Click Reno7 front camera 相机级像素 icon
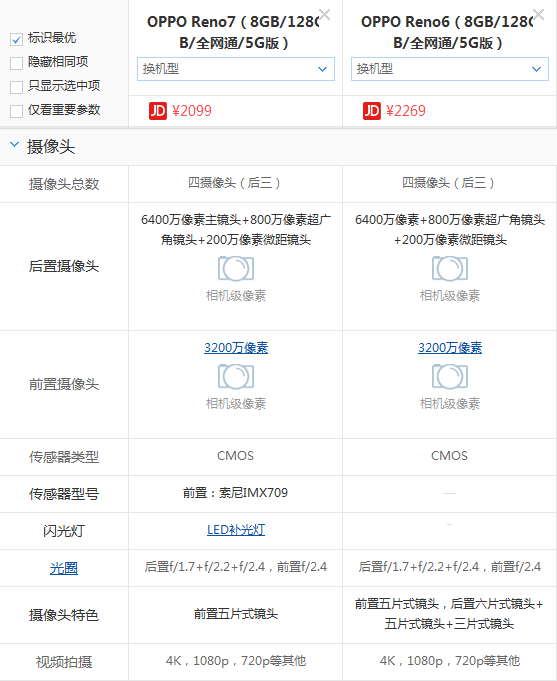Viewport: 557px width, 681px height. [236, 377]
